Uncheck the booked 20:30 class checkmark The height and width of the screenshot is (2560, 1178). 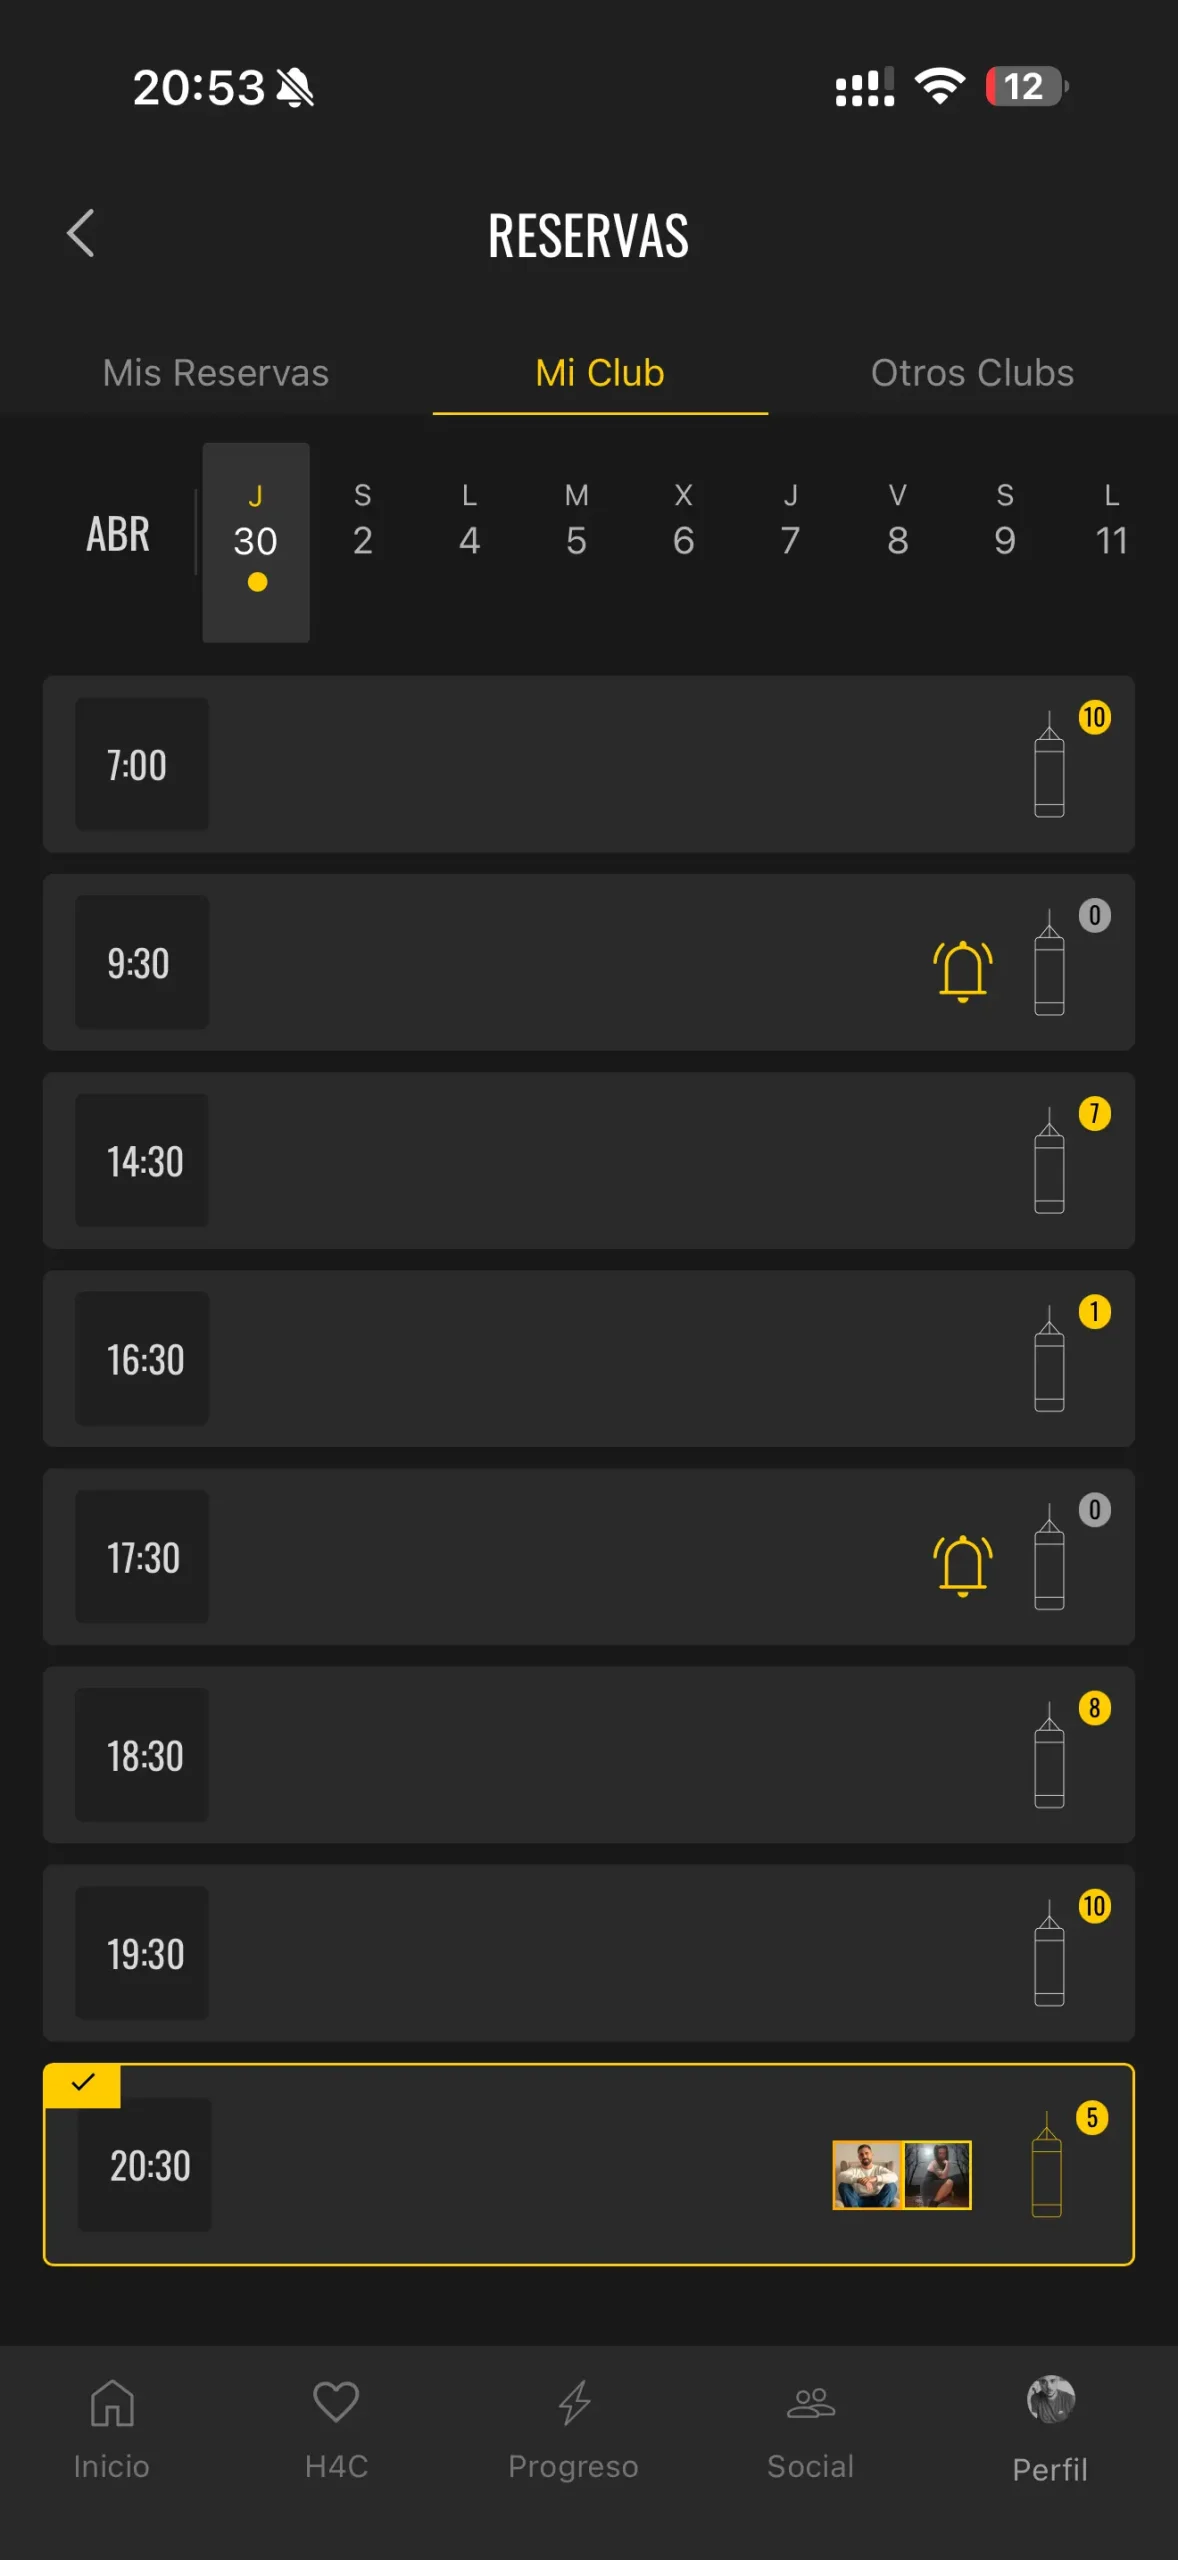(x=83, y=2084)
